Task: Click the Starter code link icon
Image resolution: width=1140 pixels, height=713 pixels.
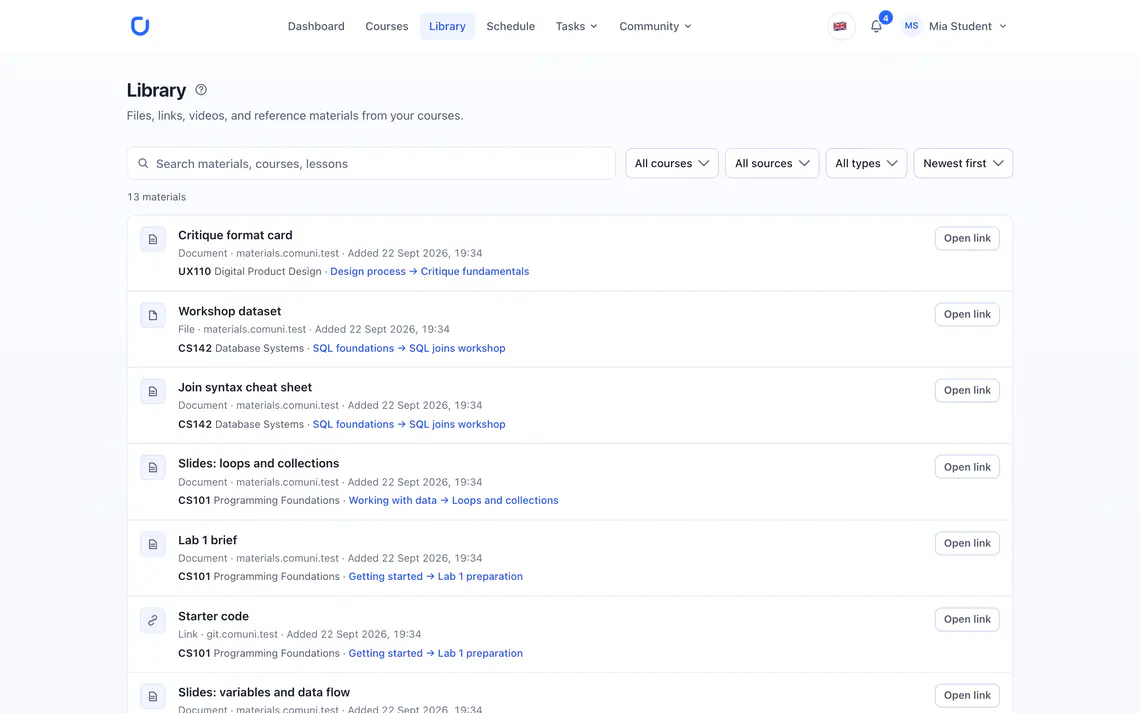Action: (153, 620)
